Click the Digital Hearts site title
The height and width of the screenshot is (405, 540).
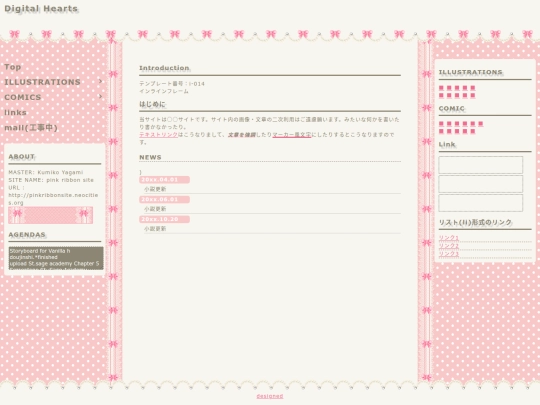[41, 9]
